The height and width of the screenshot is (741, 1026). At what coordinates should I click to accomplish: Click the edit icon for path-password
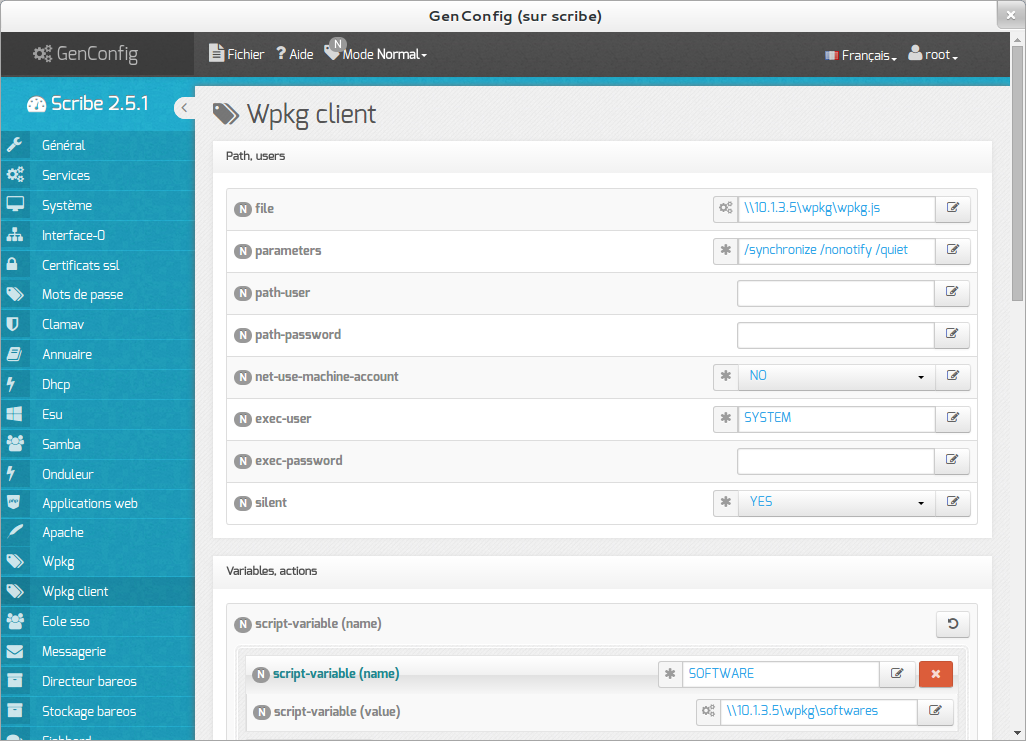pyautogui.click(x=952, y=334)
